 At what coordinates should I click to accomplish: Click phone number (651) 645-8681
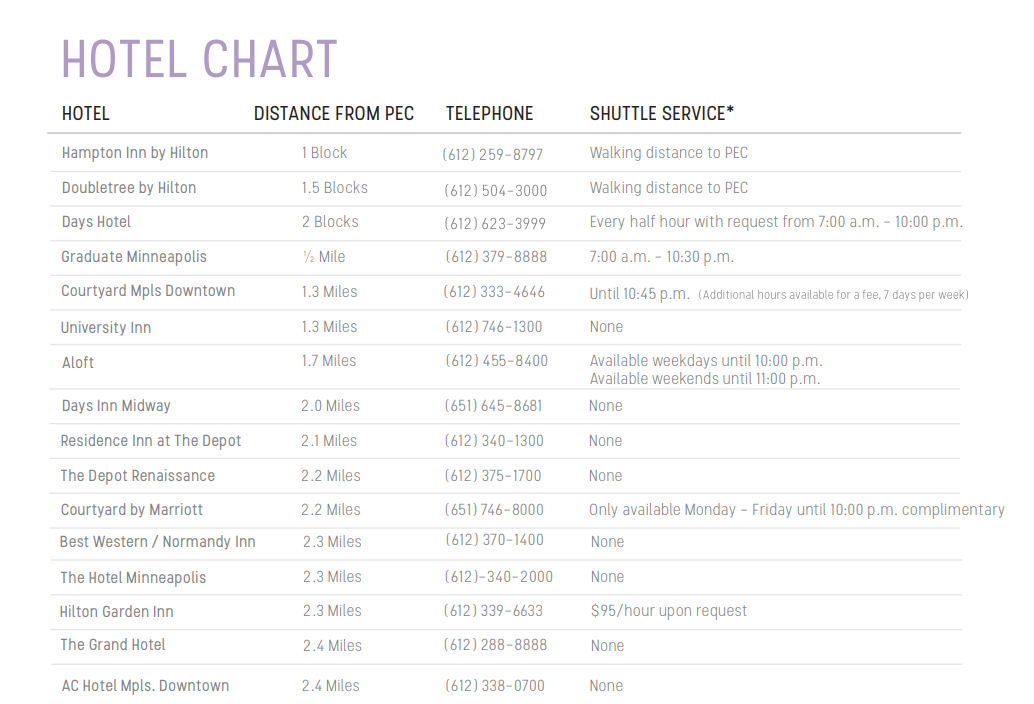pyautogui.click(x=493, y=406)
